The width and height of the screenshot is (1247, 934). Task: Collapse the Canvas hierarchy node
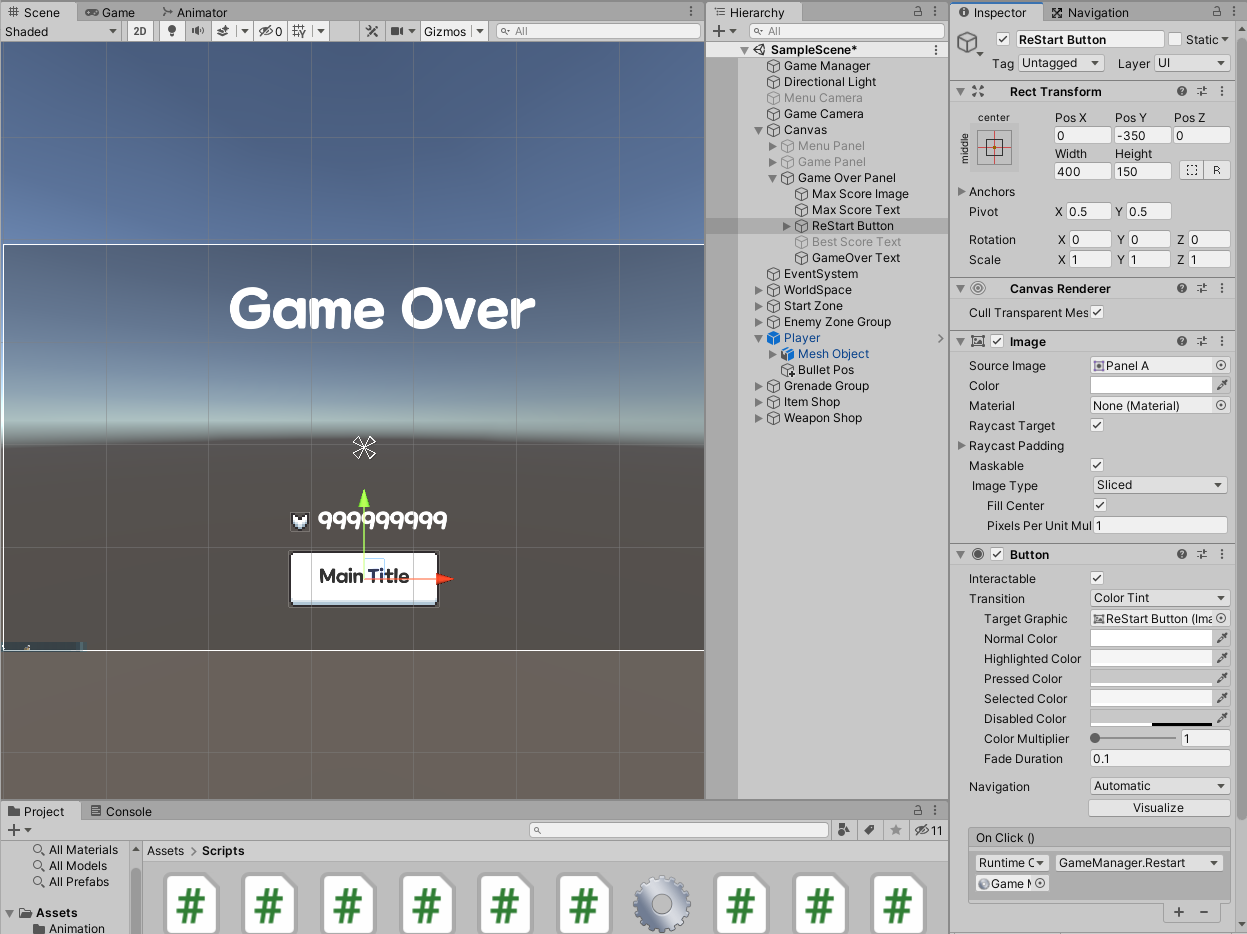(x=759, y=130)
